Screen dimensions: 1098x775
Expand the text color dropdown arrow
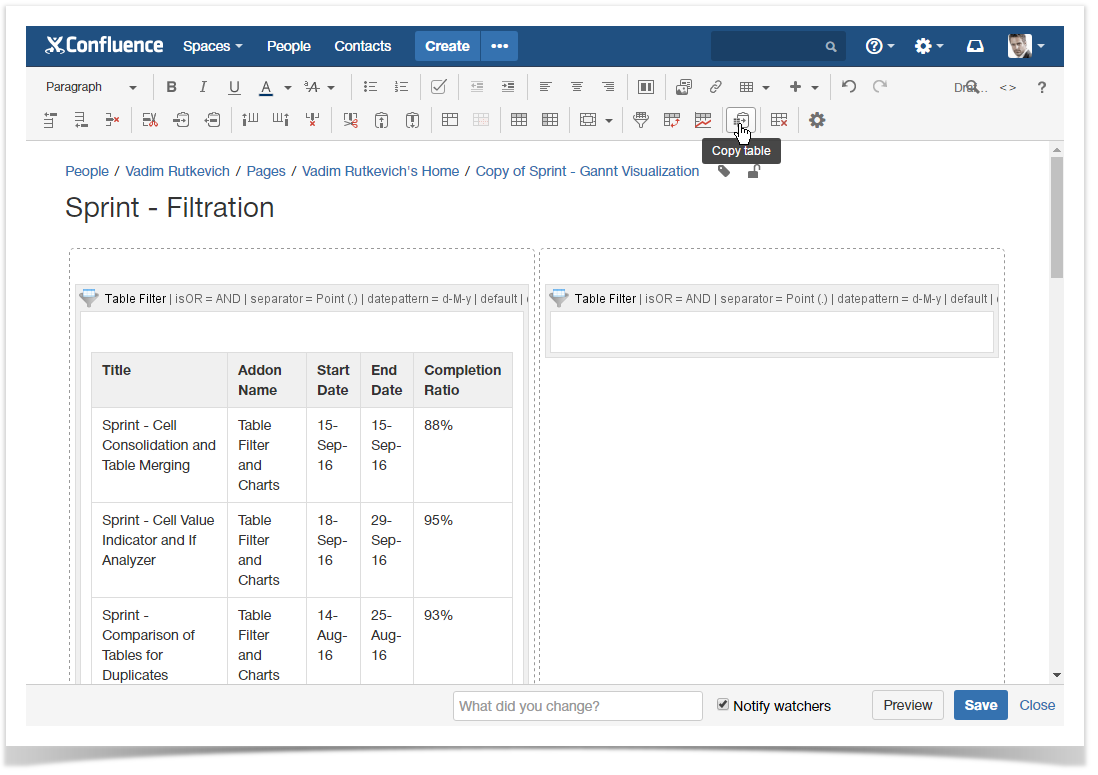(288, 88)
